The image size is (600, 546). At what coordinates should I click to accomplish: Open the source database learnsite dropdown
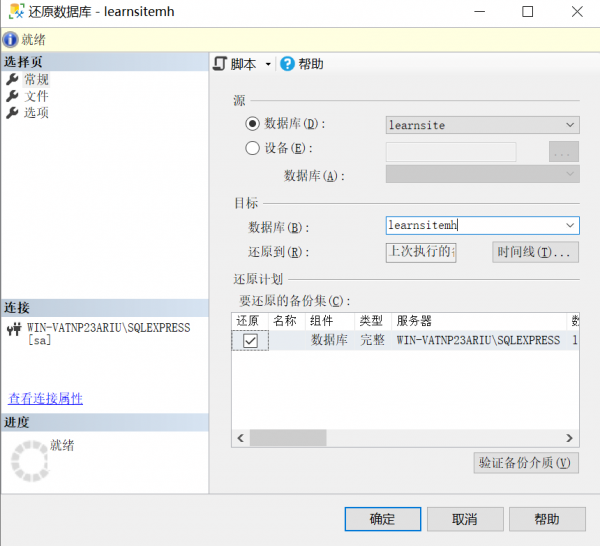point(570,125)
